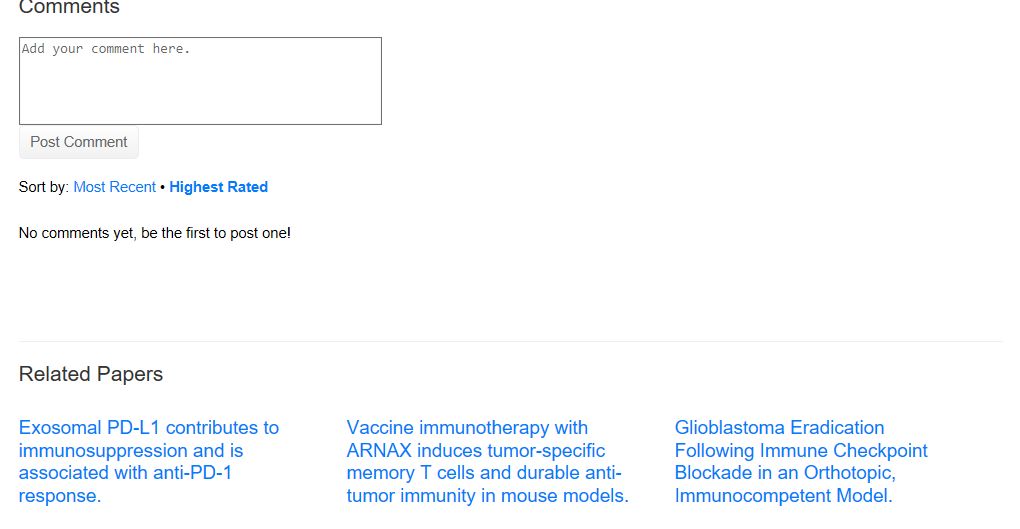Click the Related Papers heading
Viewport: 1020px width, 529px height.
91,374
